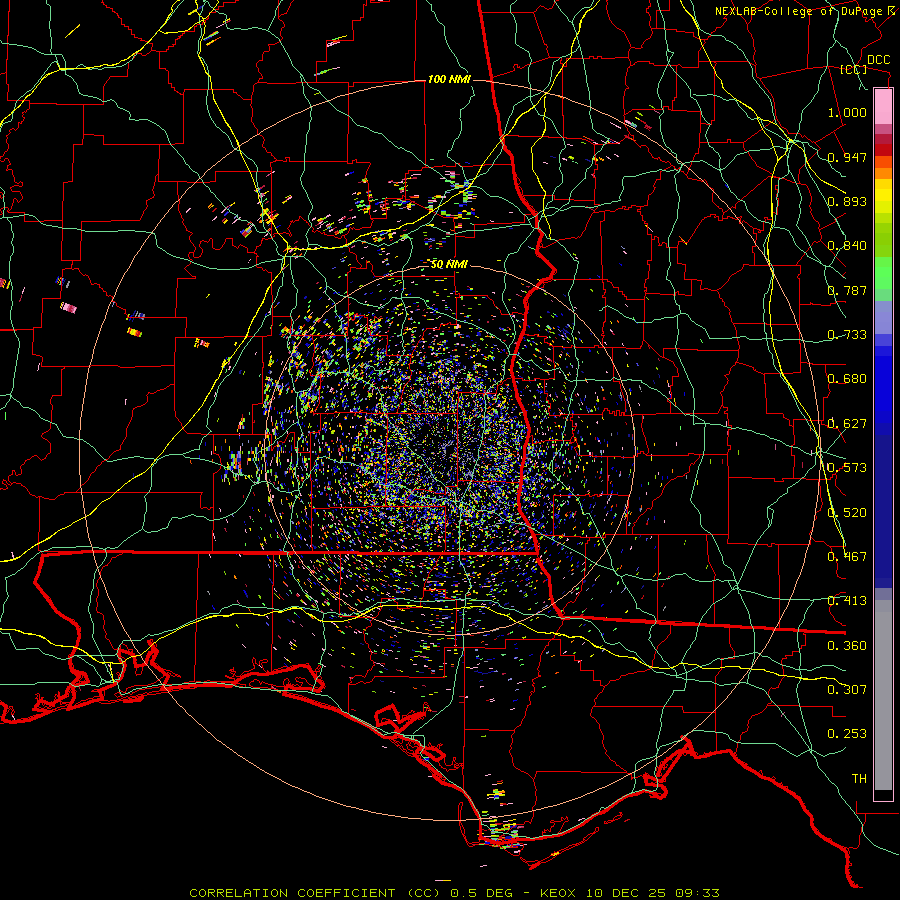Viewport: 900px width, 900px height.
Task: Click the 0.253 legend value
Action: point(847,734)
